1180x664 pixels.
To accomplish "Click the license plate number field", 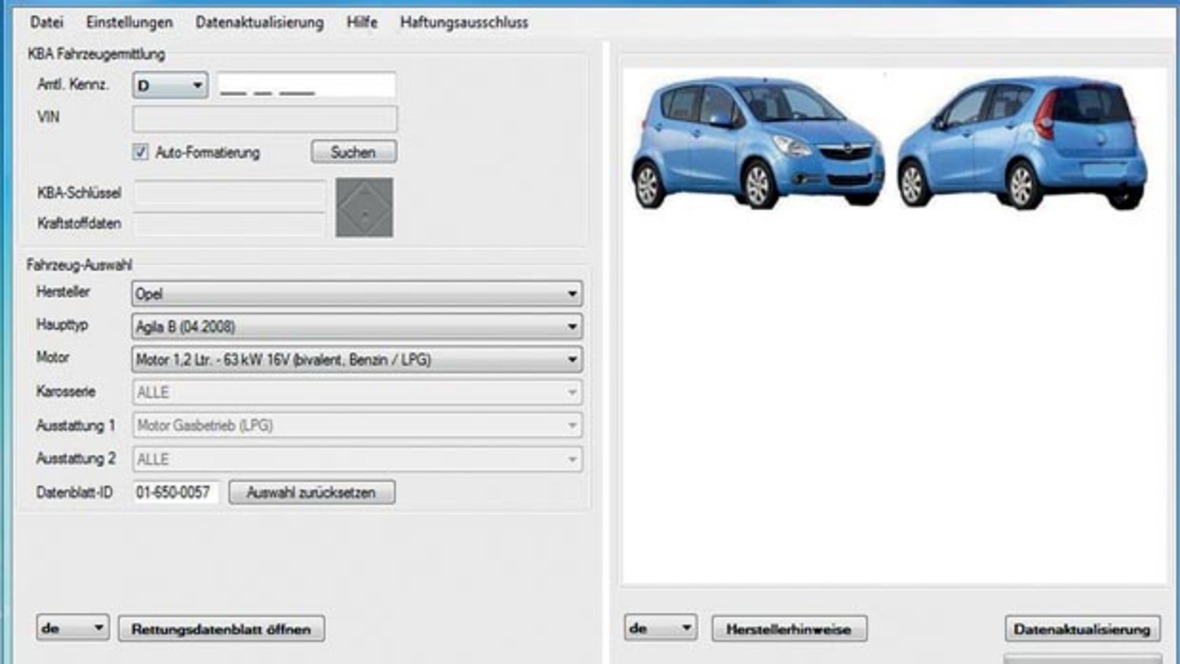I will point(306,85).
